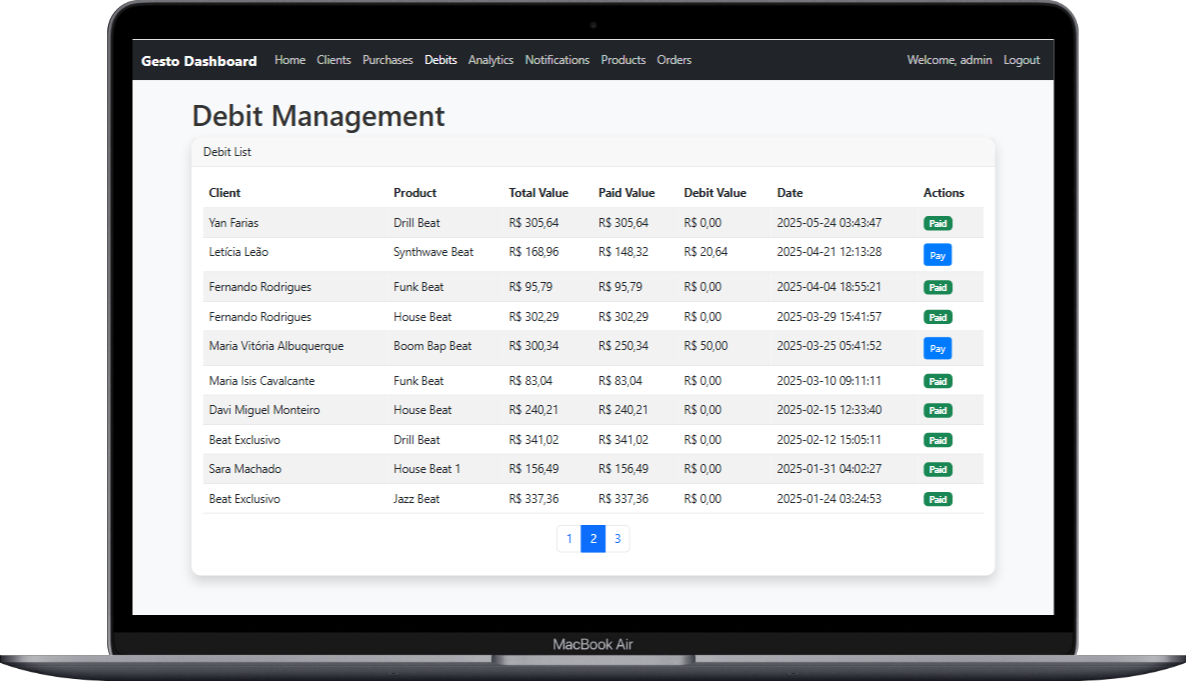Open the Products section
This screenshot has width=1186, height=681.
pyautogui.click(x=623, y=60)
